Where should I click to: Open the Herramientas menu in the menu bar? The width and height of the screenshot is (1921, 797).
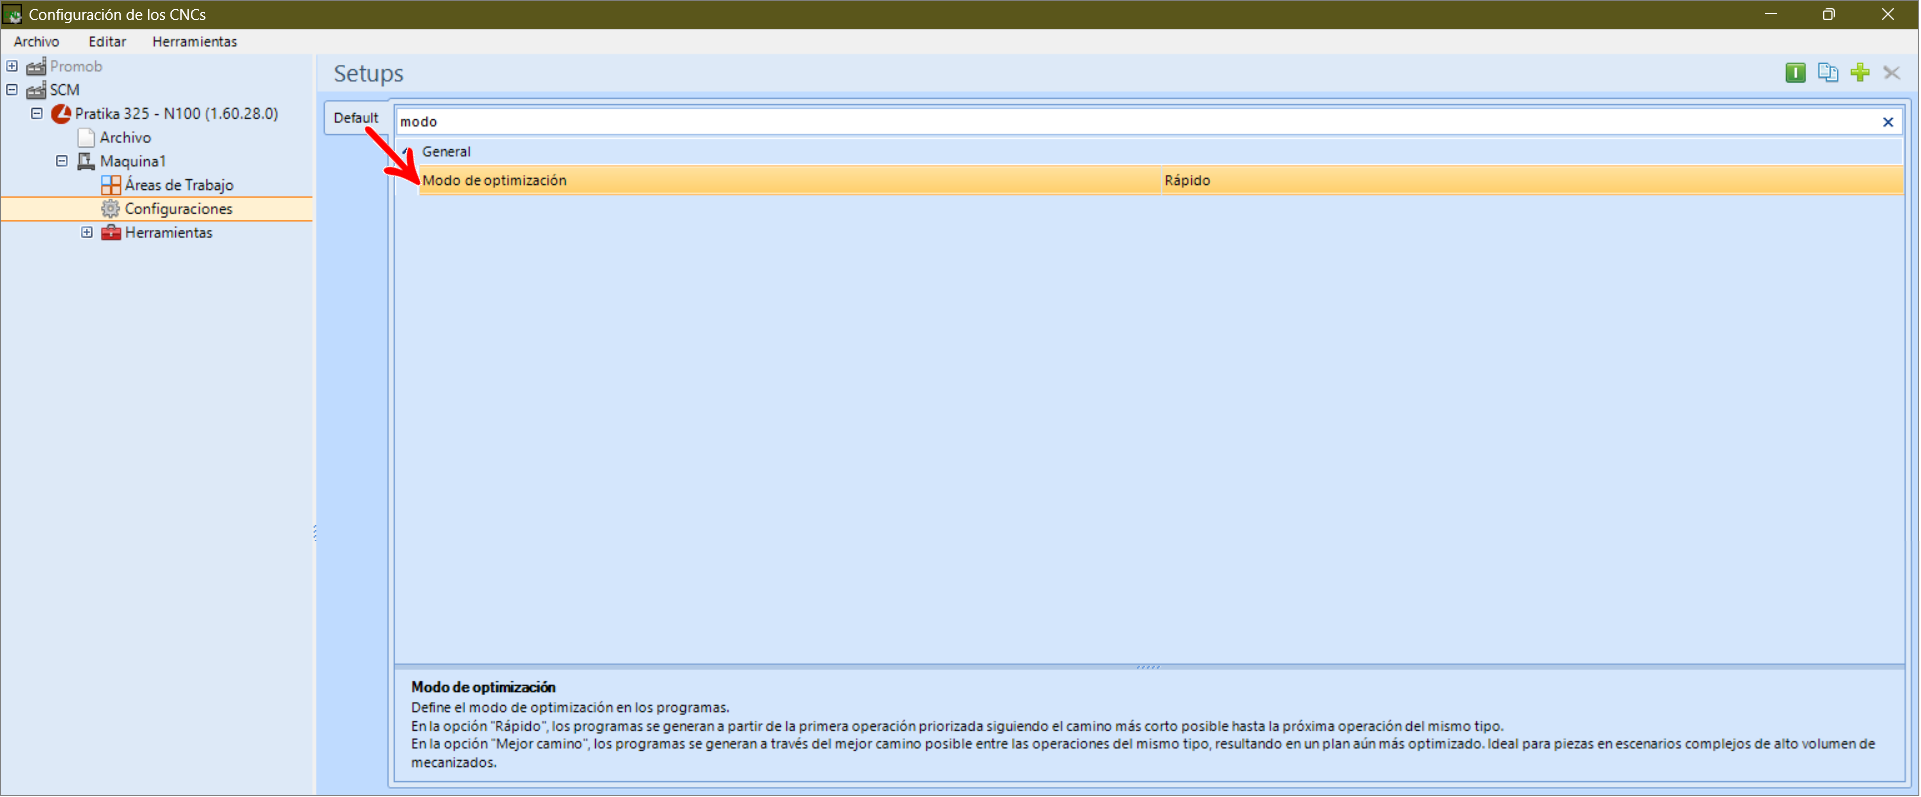195,42
